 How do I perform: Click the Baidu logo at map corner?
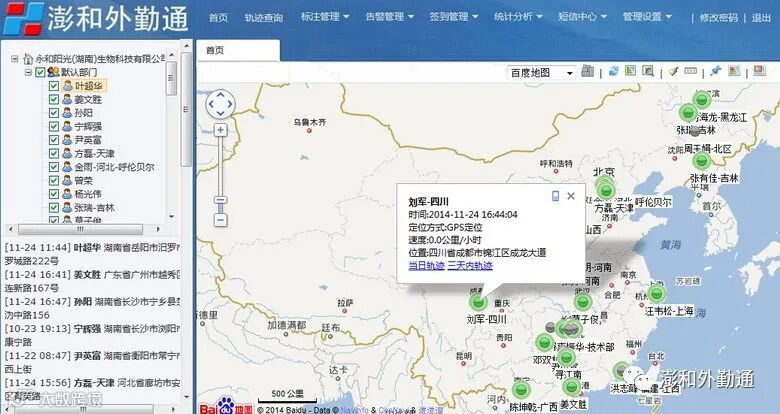pyautogui.click(x=226, y=406)
